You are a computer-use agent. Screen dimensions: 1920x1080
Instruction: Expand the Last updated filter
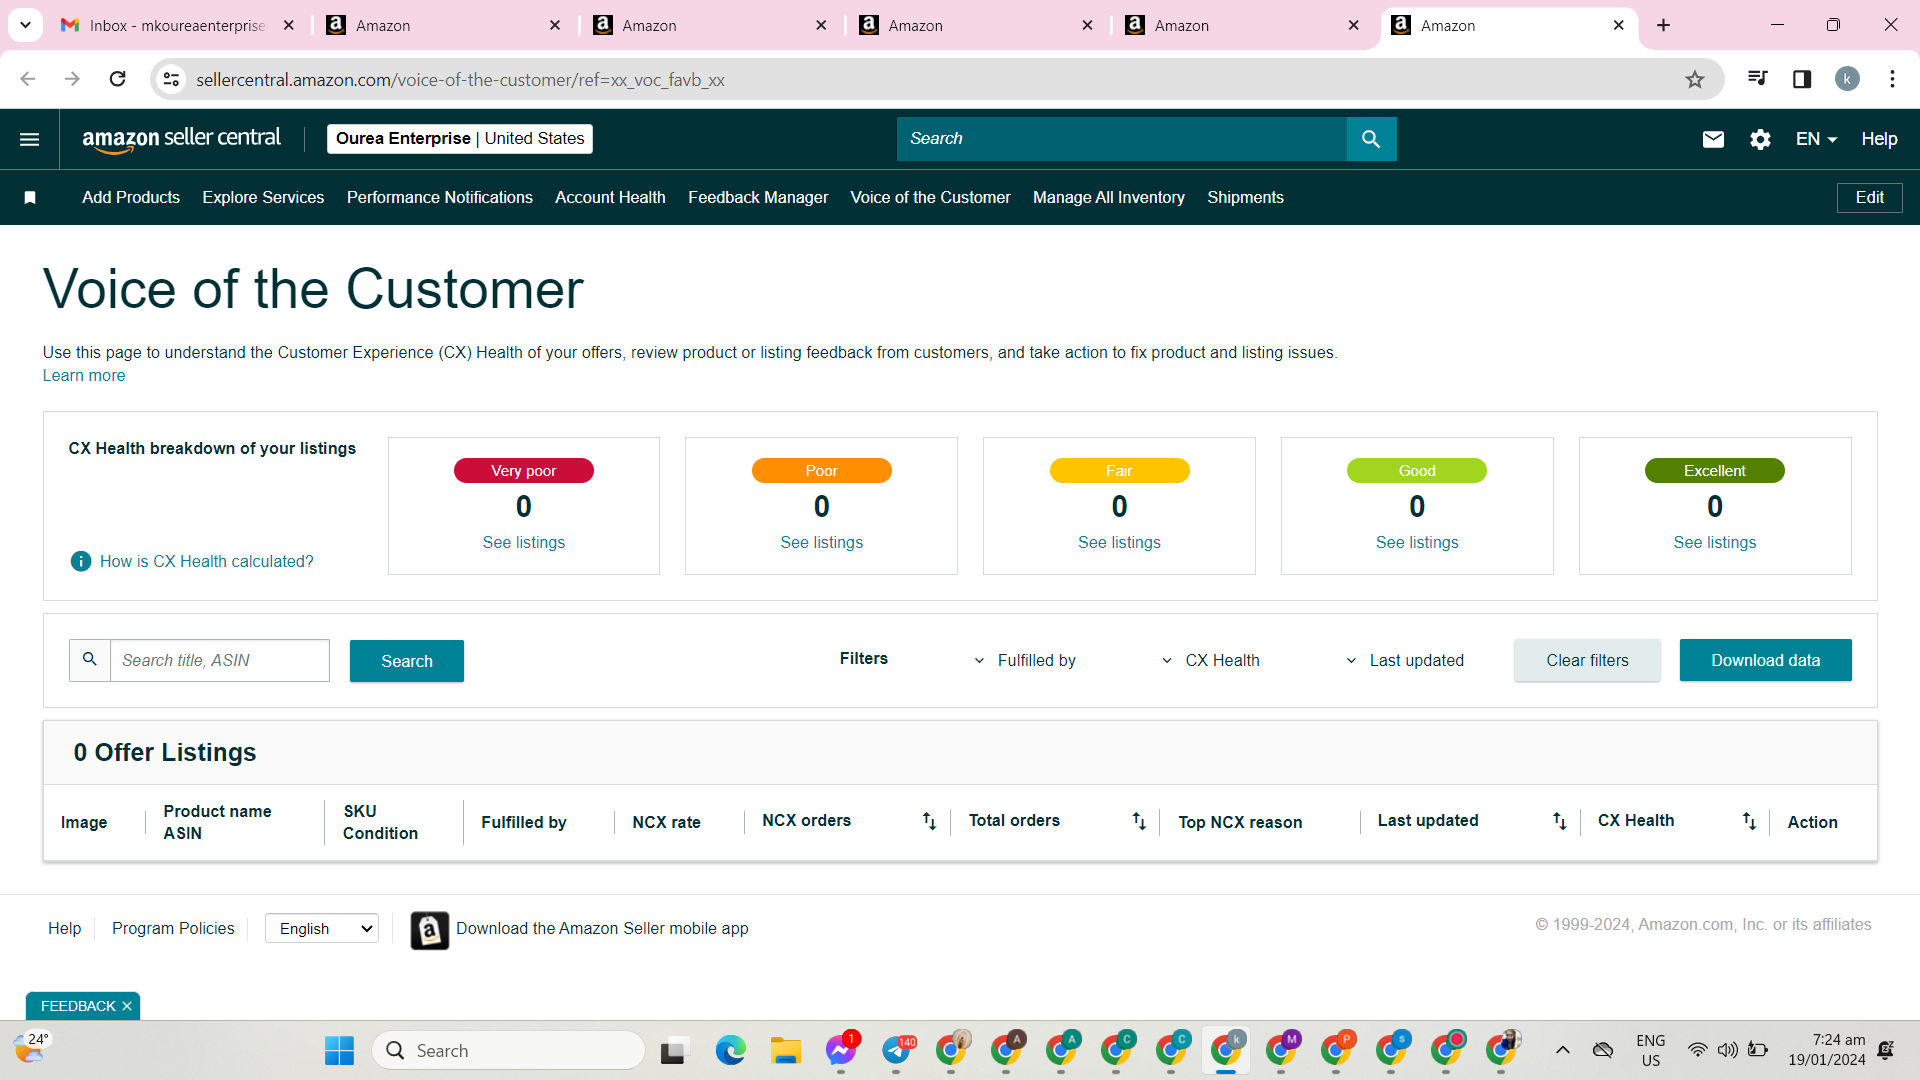click(x=1404, y=661)
